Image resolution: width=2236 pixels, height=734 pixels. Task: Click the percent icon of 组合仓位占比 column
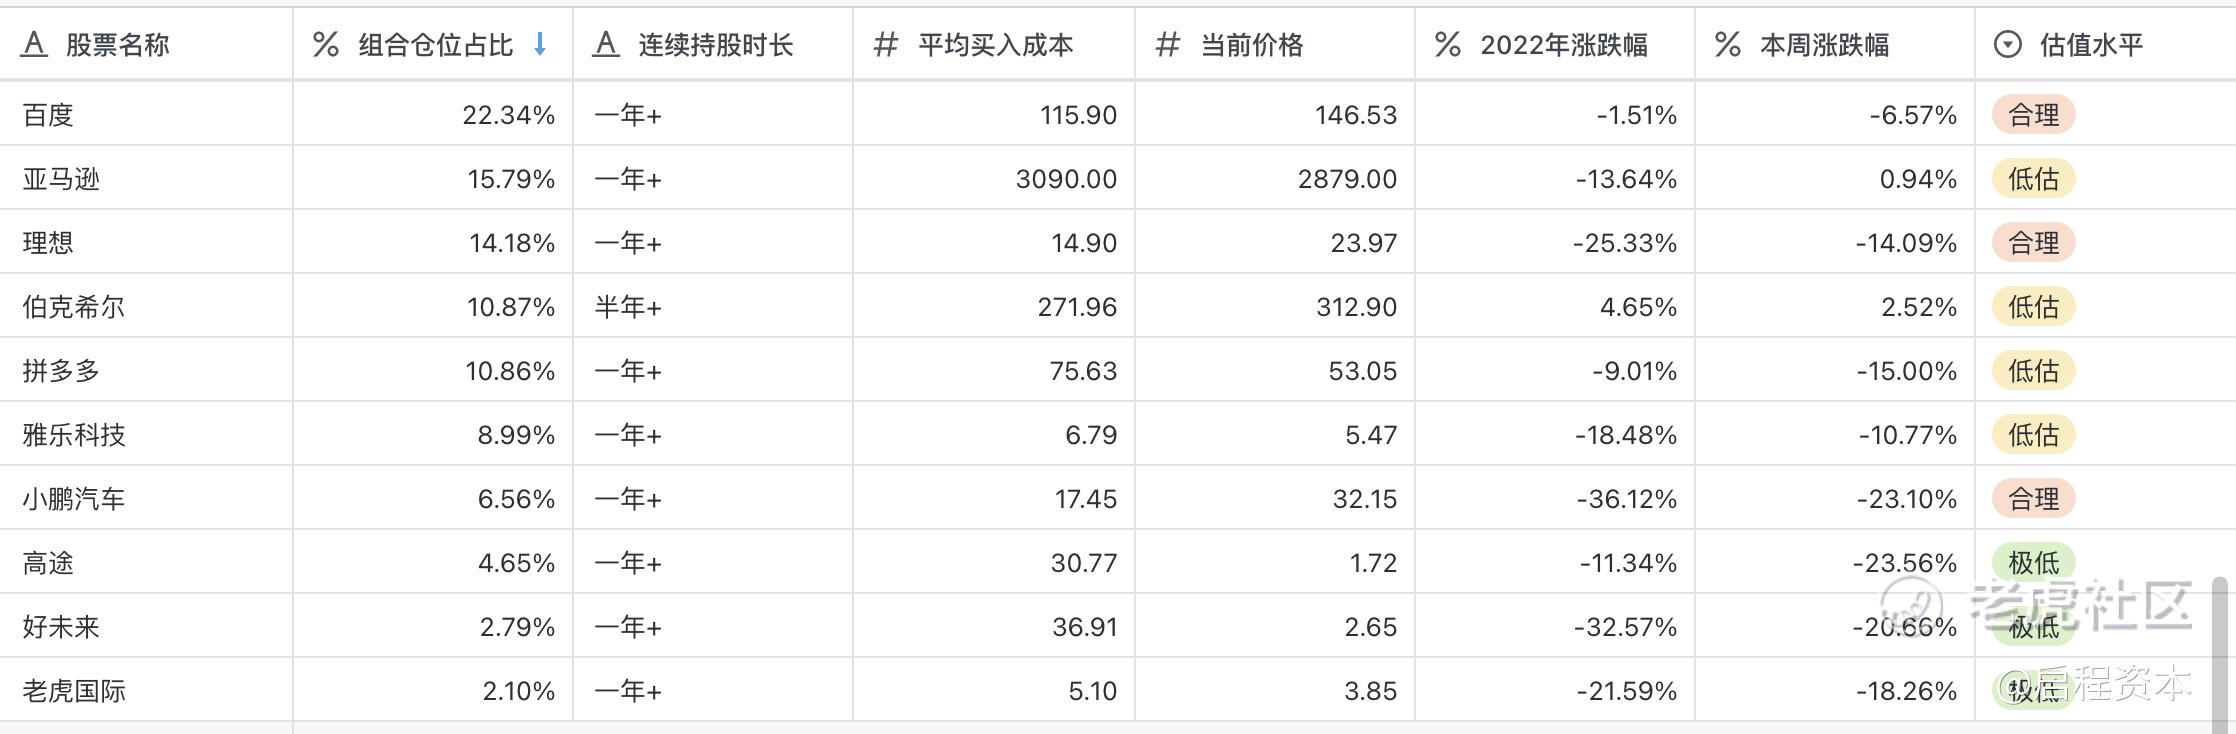[326, 44]
